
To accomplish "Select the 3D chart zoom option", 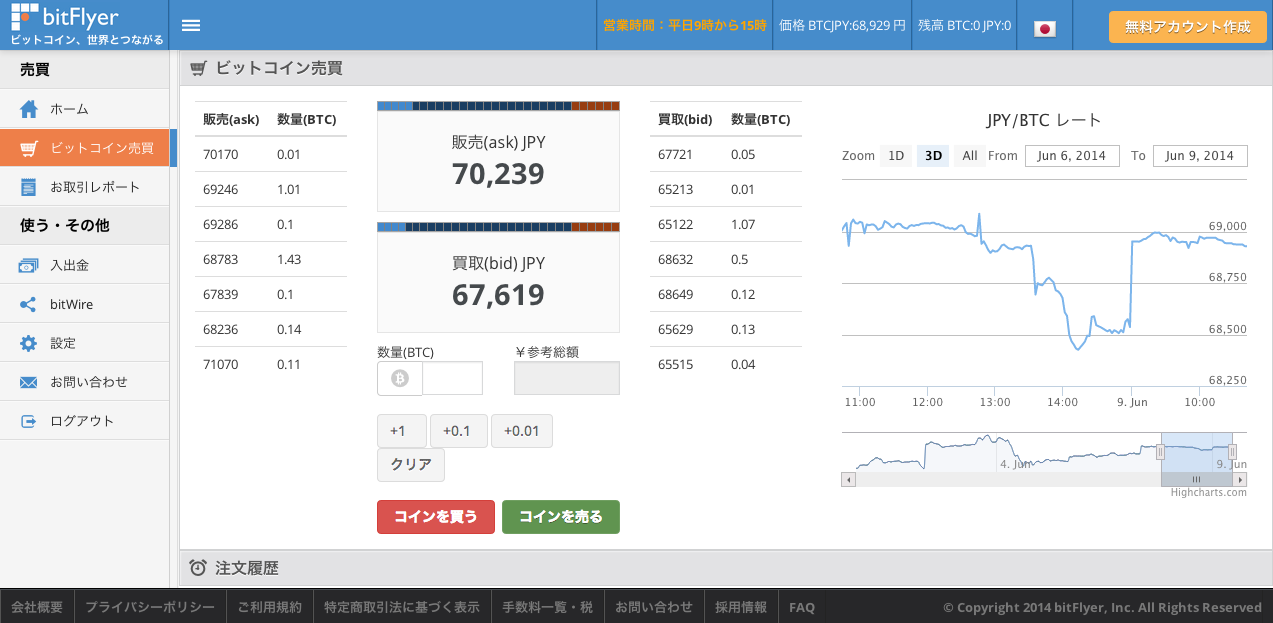I will click(933, 156).
